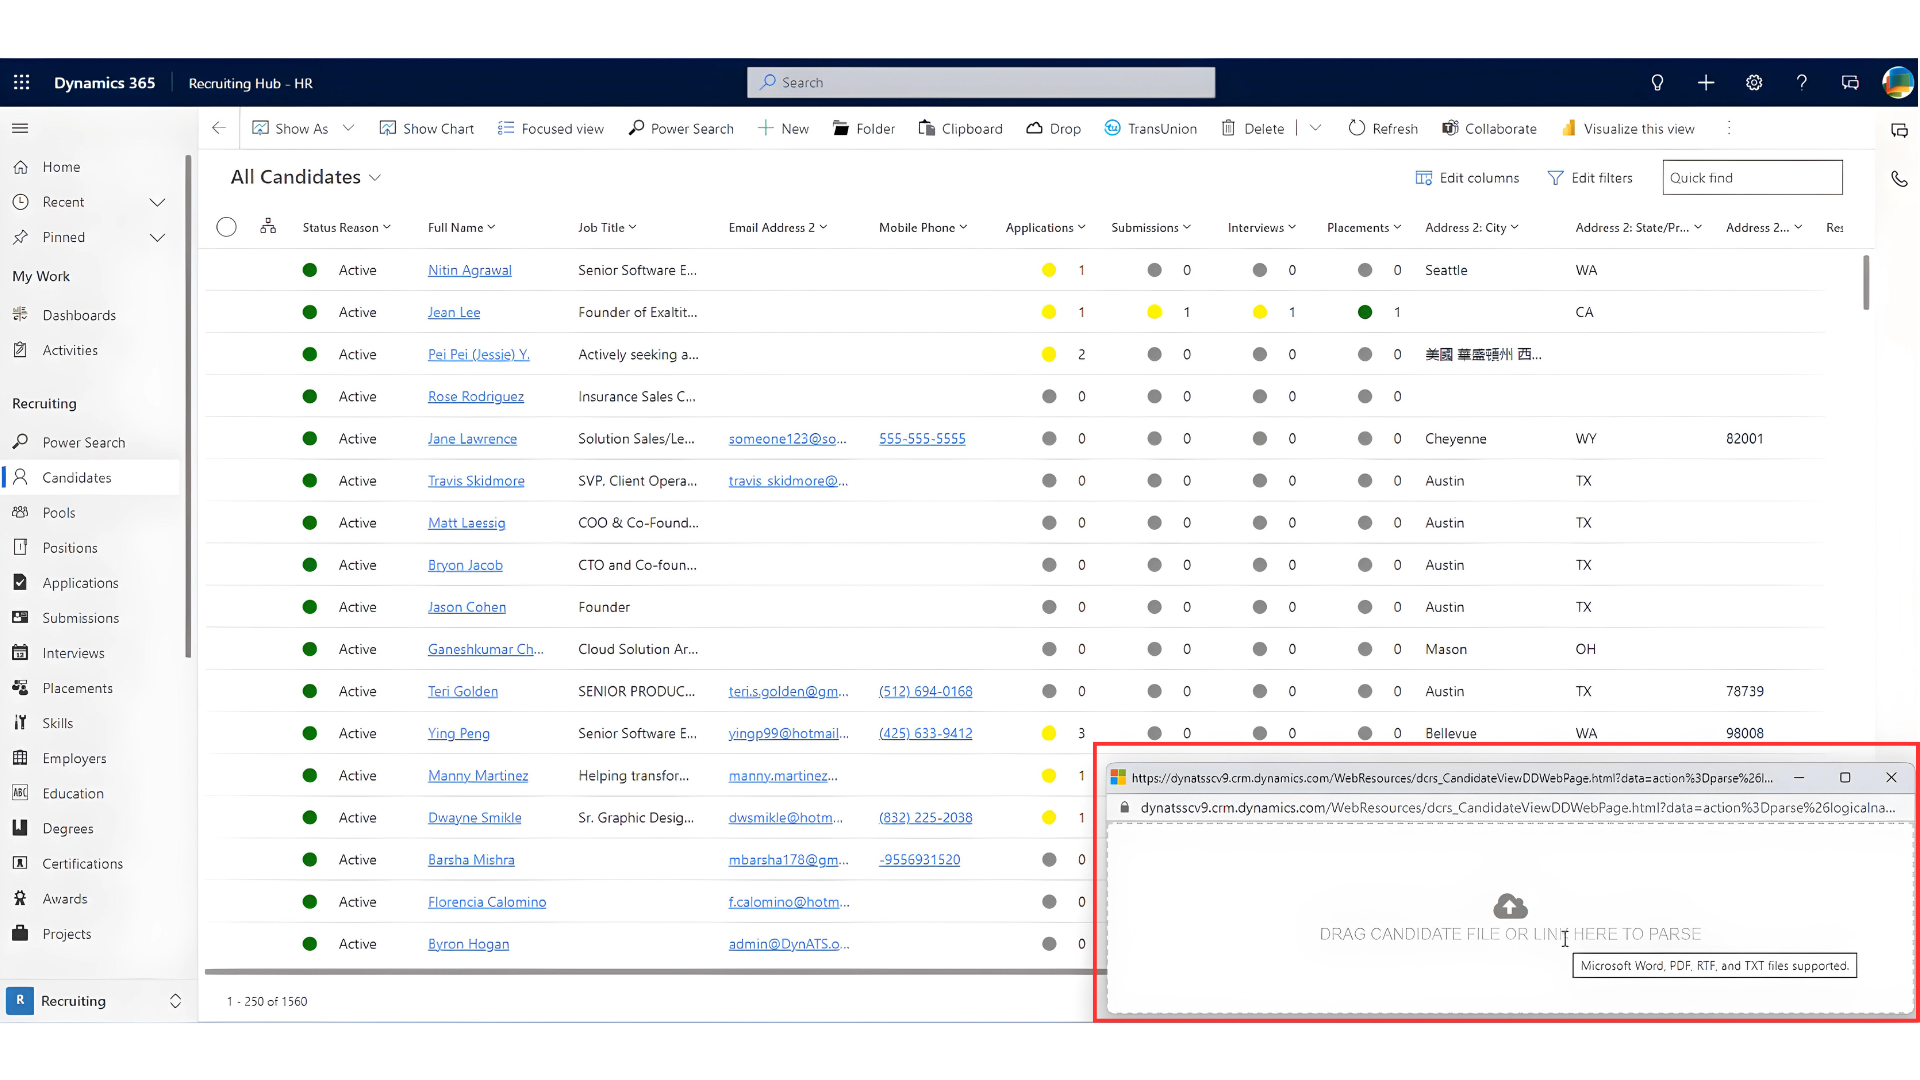This screenshot has width=1920, height=1080.
Task: Open the Recruiting area switcher
Action: point(95,1001)
